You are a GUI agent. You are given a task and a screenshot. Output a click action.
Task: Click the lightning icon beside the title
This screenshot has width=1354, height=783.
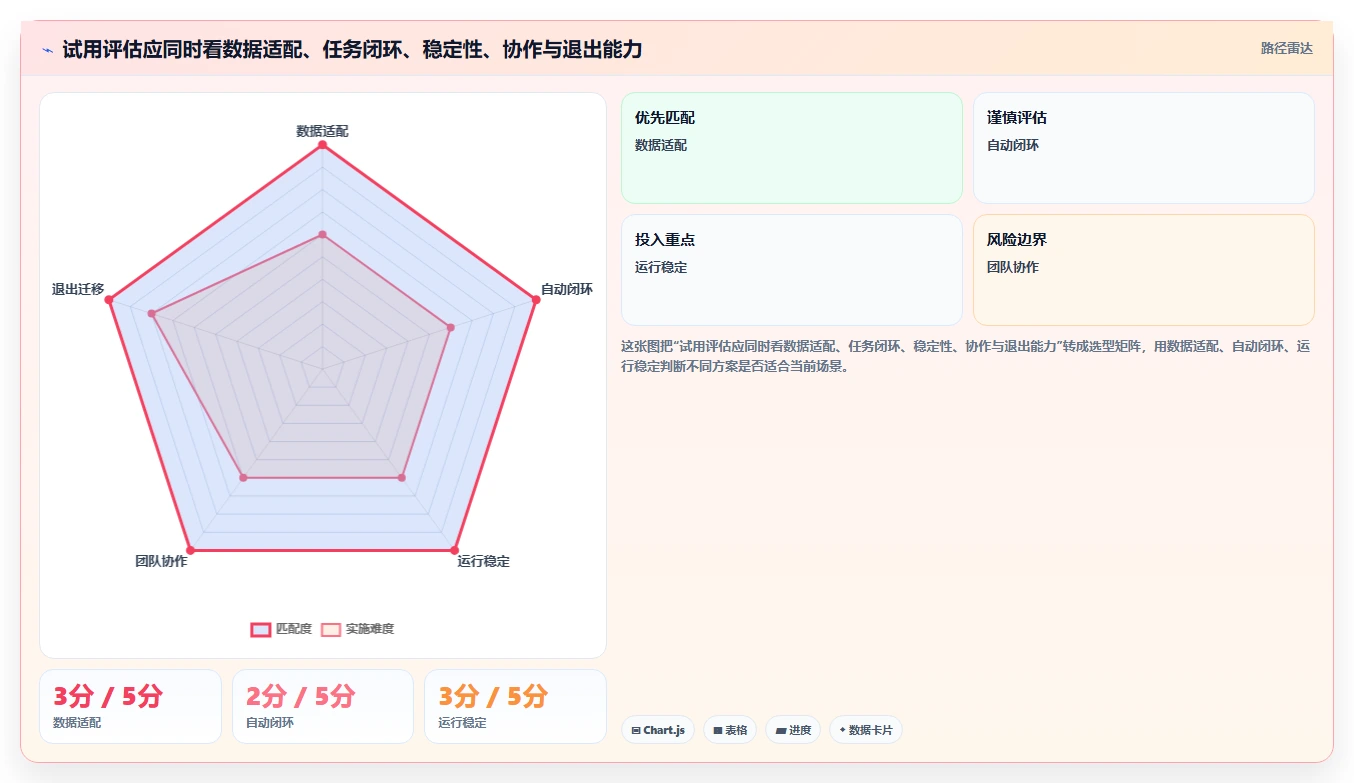(47, 50)
